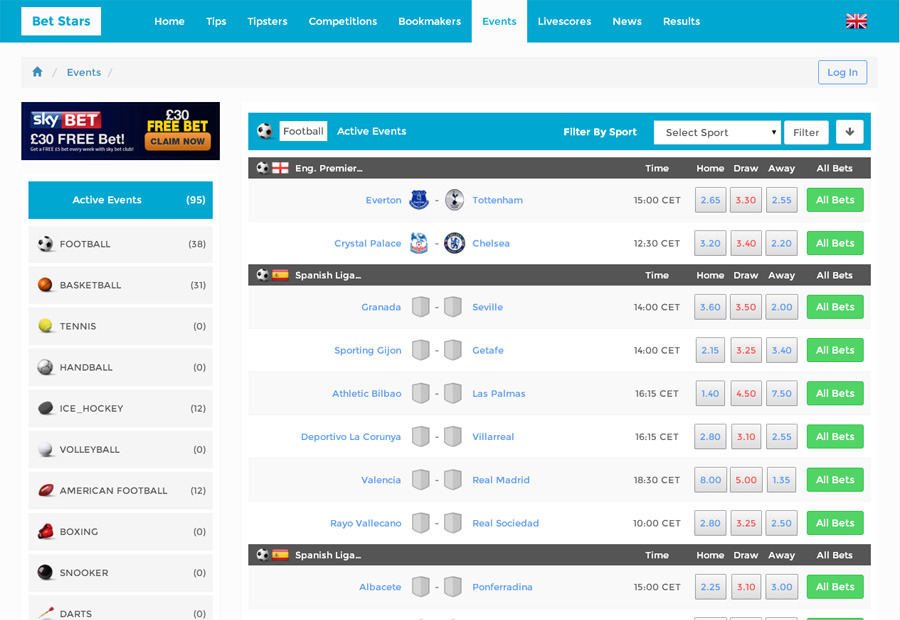Open the Tips menu
Image resolution: width=900 pixels, height=620 pixels.
point(216,21)
